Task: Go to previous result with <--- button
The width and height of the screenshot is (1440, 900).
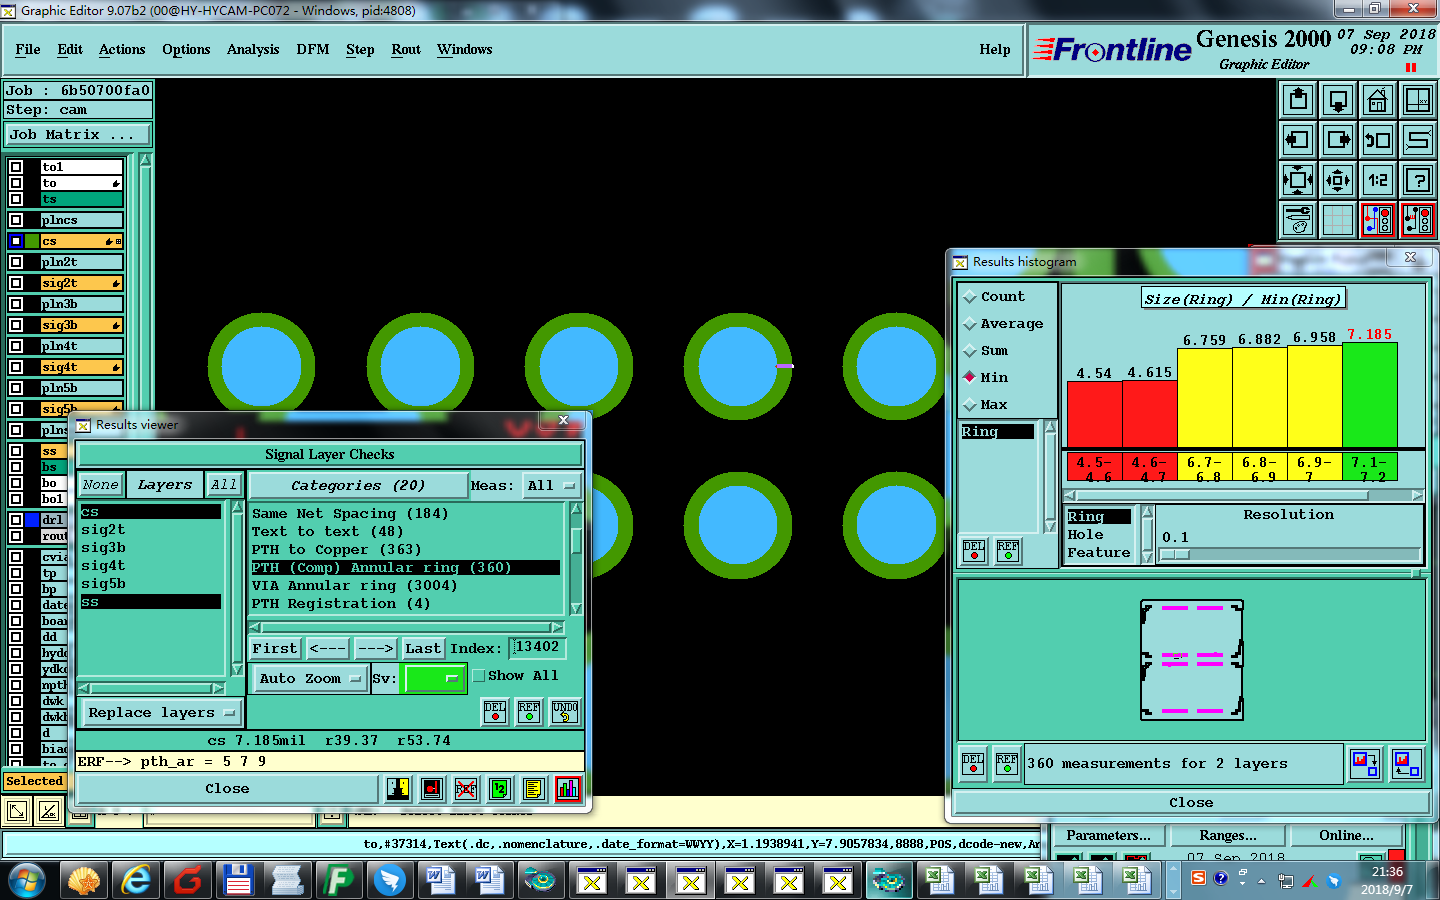Action: click(x=328, y=649)
